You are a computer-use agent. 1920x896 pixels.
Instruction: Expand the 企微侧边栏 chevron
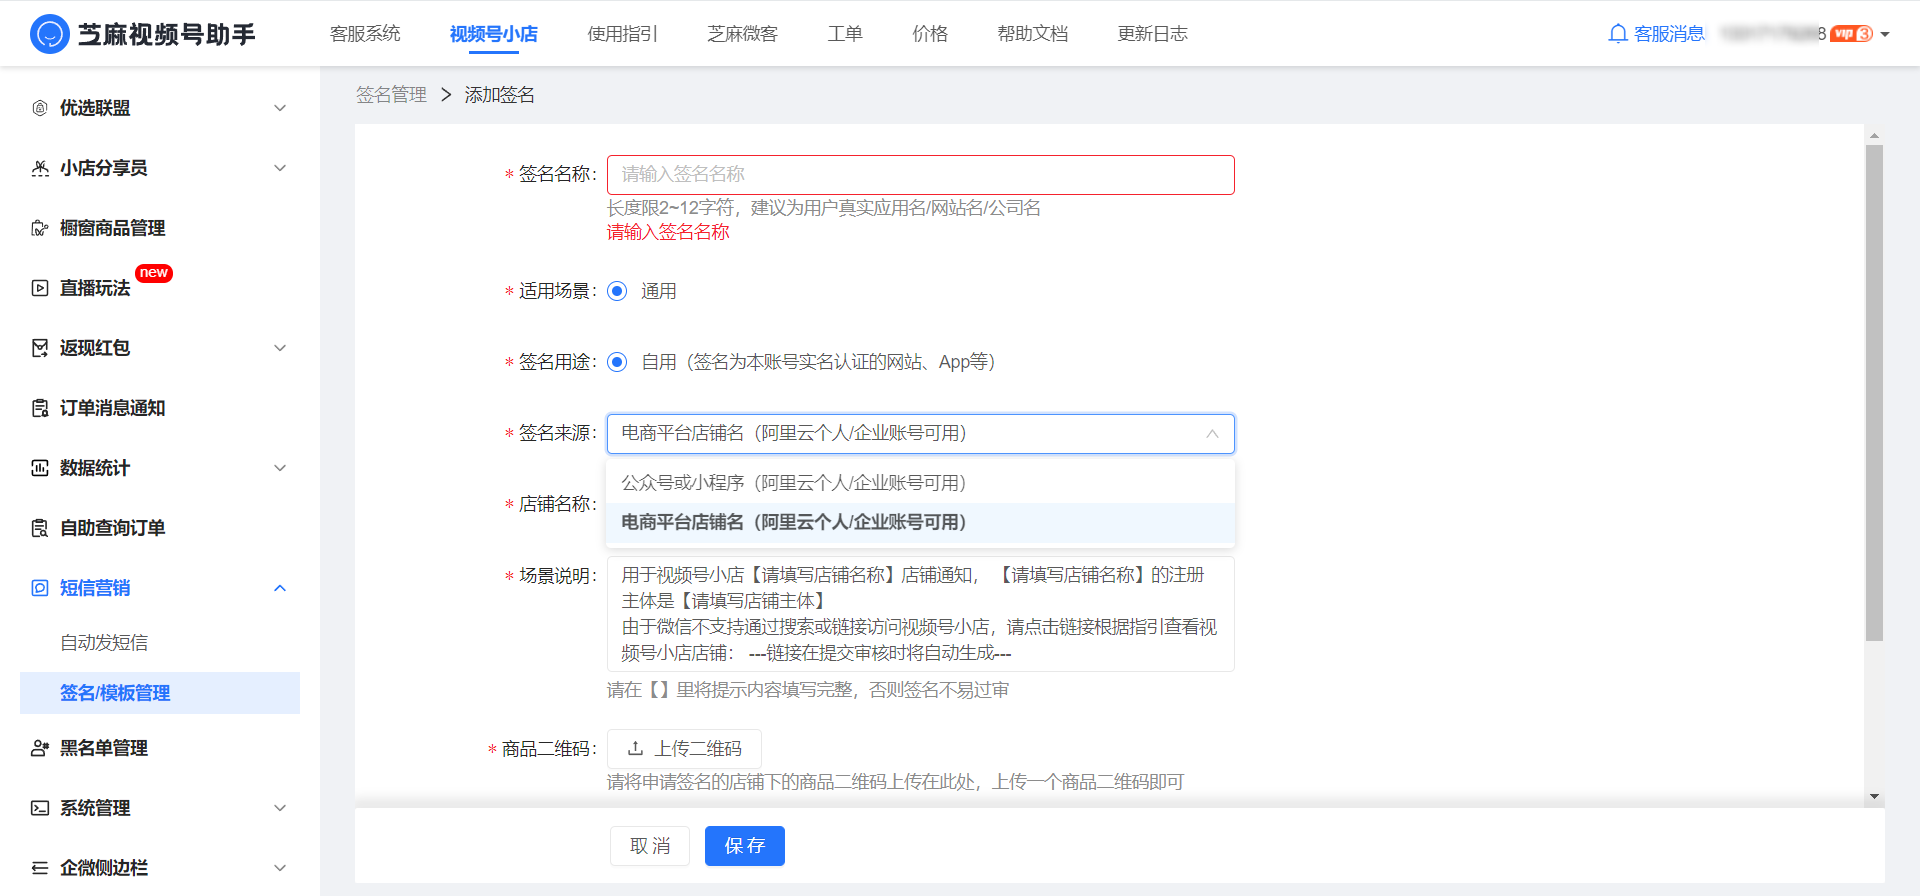[280, 868]
